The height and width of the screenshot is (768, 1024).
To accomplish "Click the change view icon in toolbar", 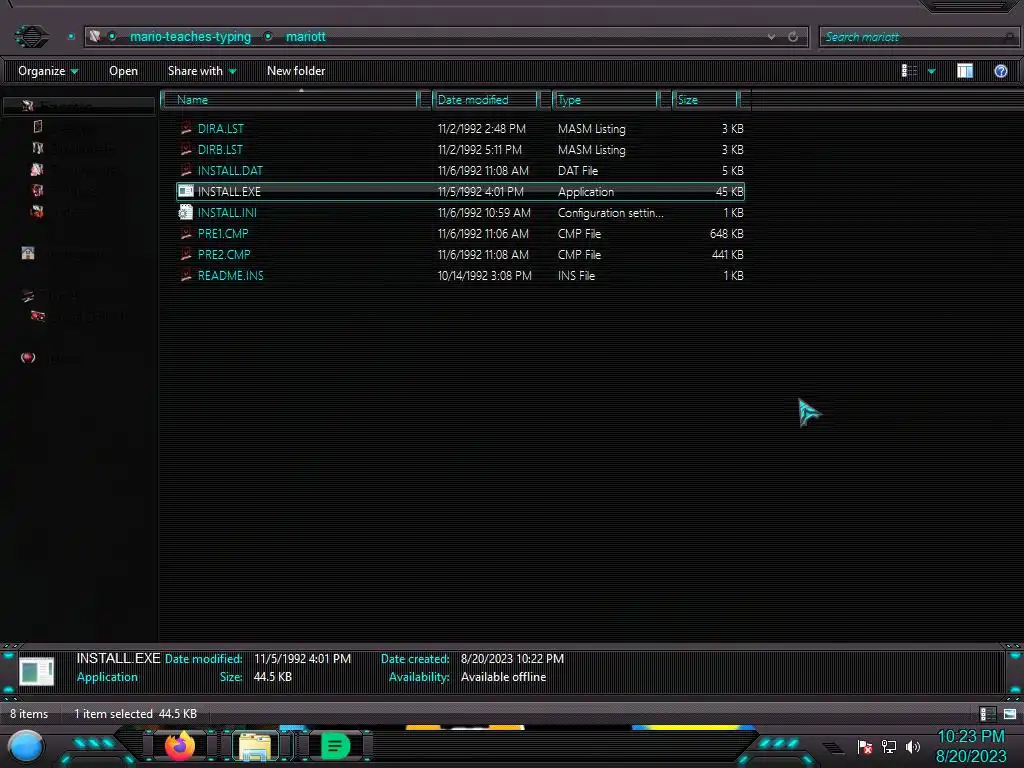I will (x=909, y=71).
